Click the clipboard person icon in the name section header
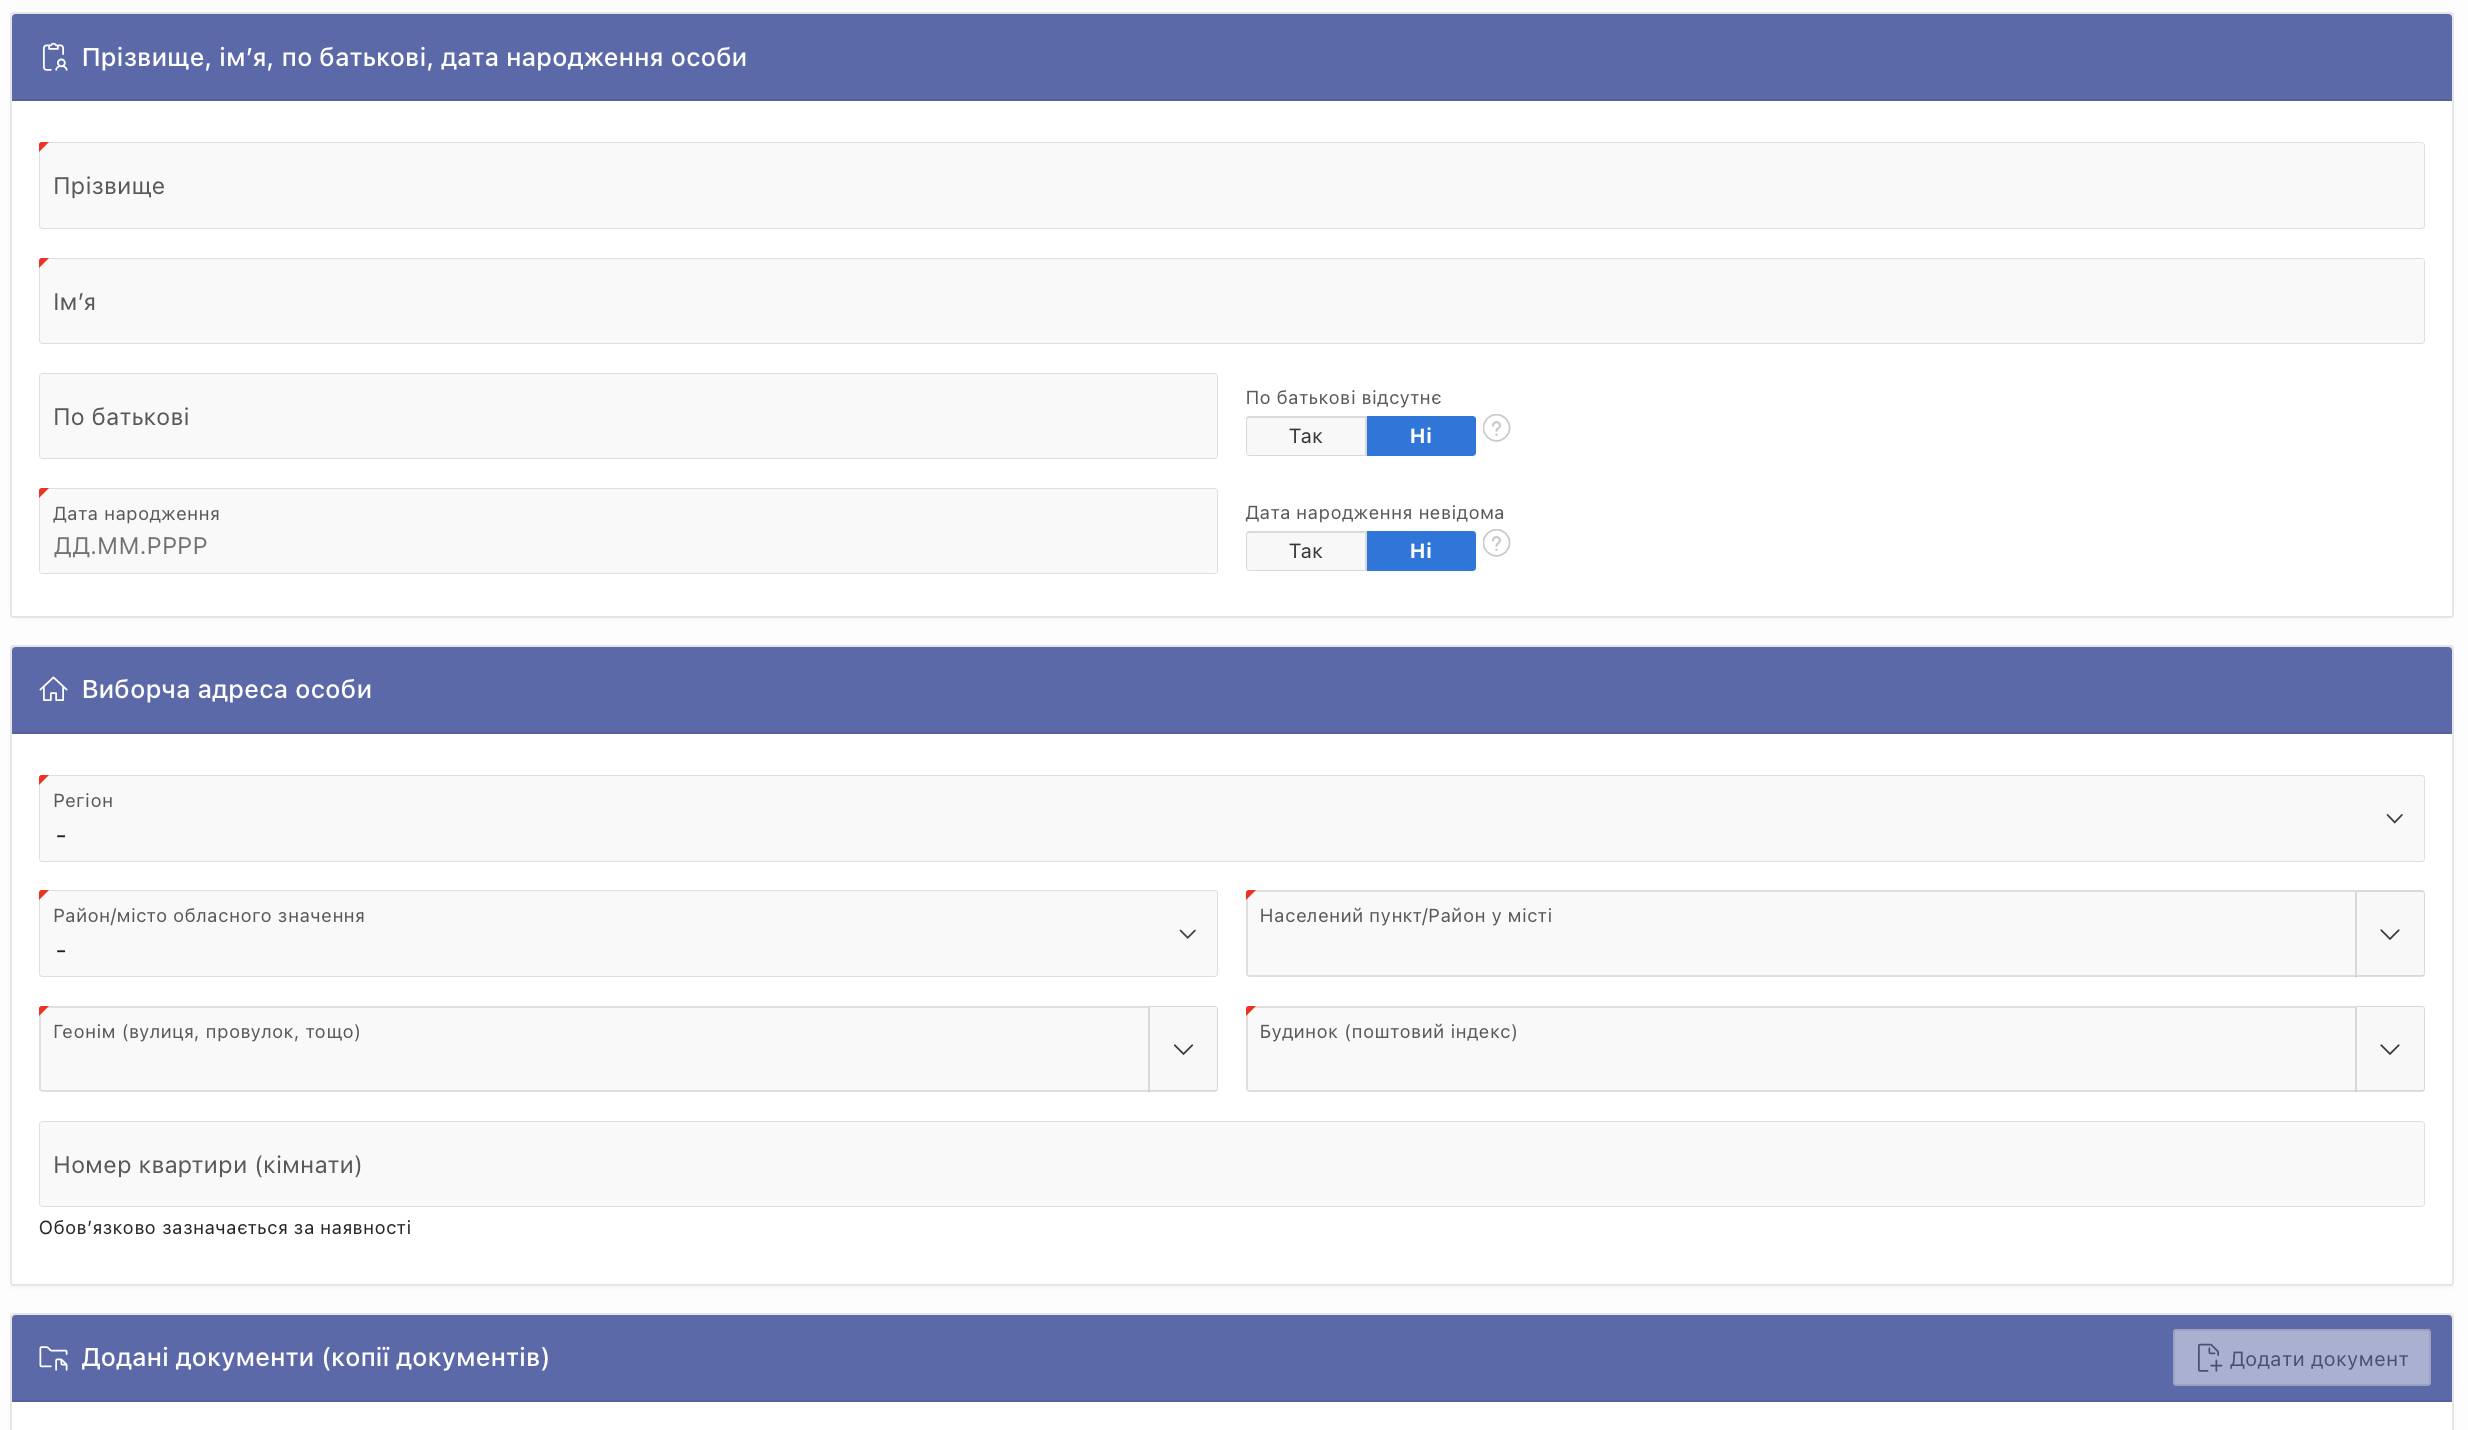Screen dimensions: 2468x1430 (54, 58)
